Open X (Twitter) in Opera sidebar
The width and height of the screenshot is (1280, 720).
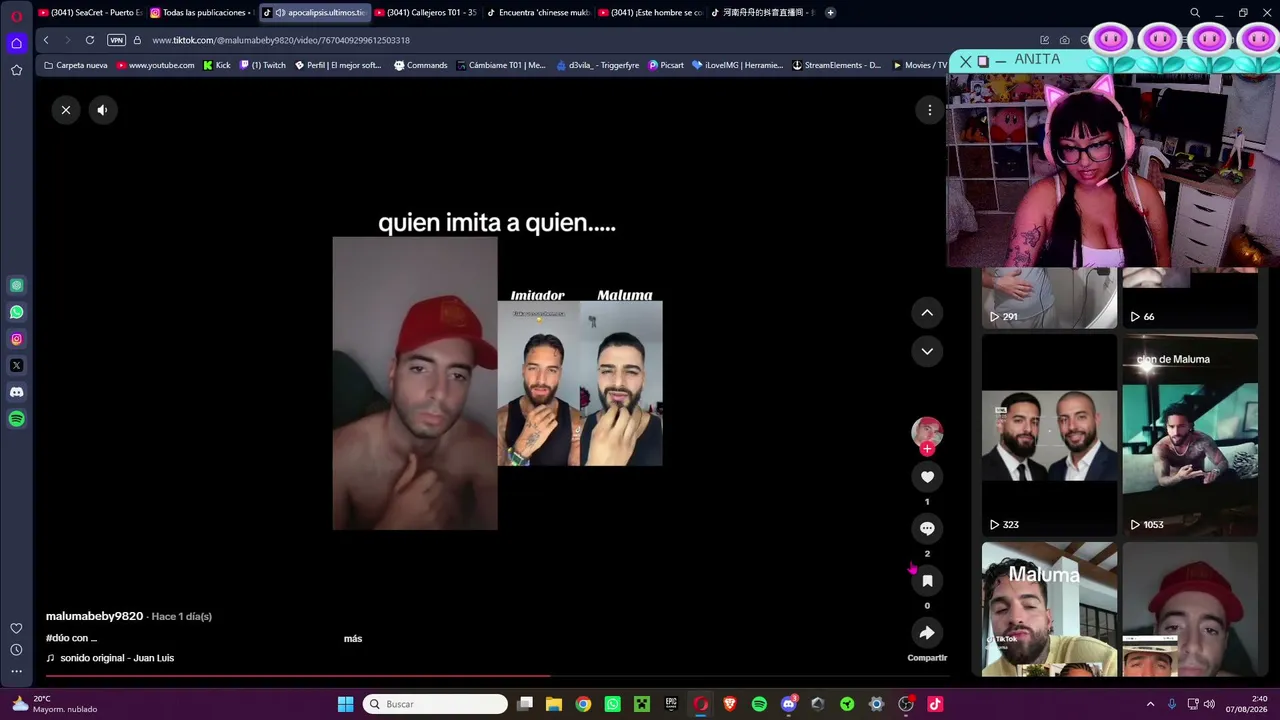coord(16,366)
